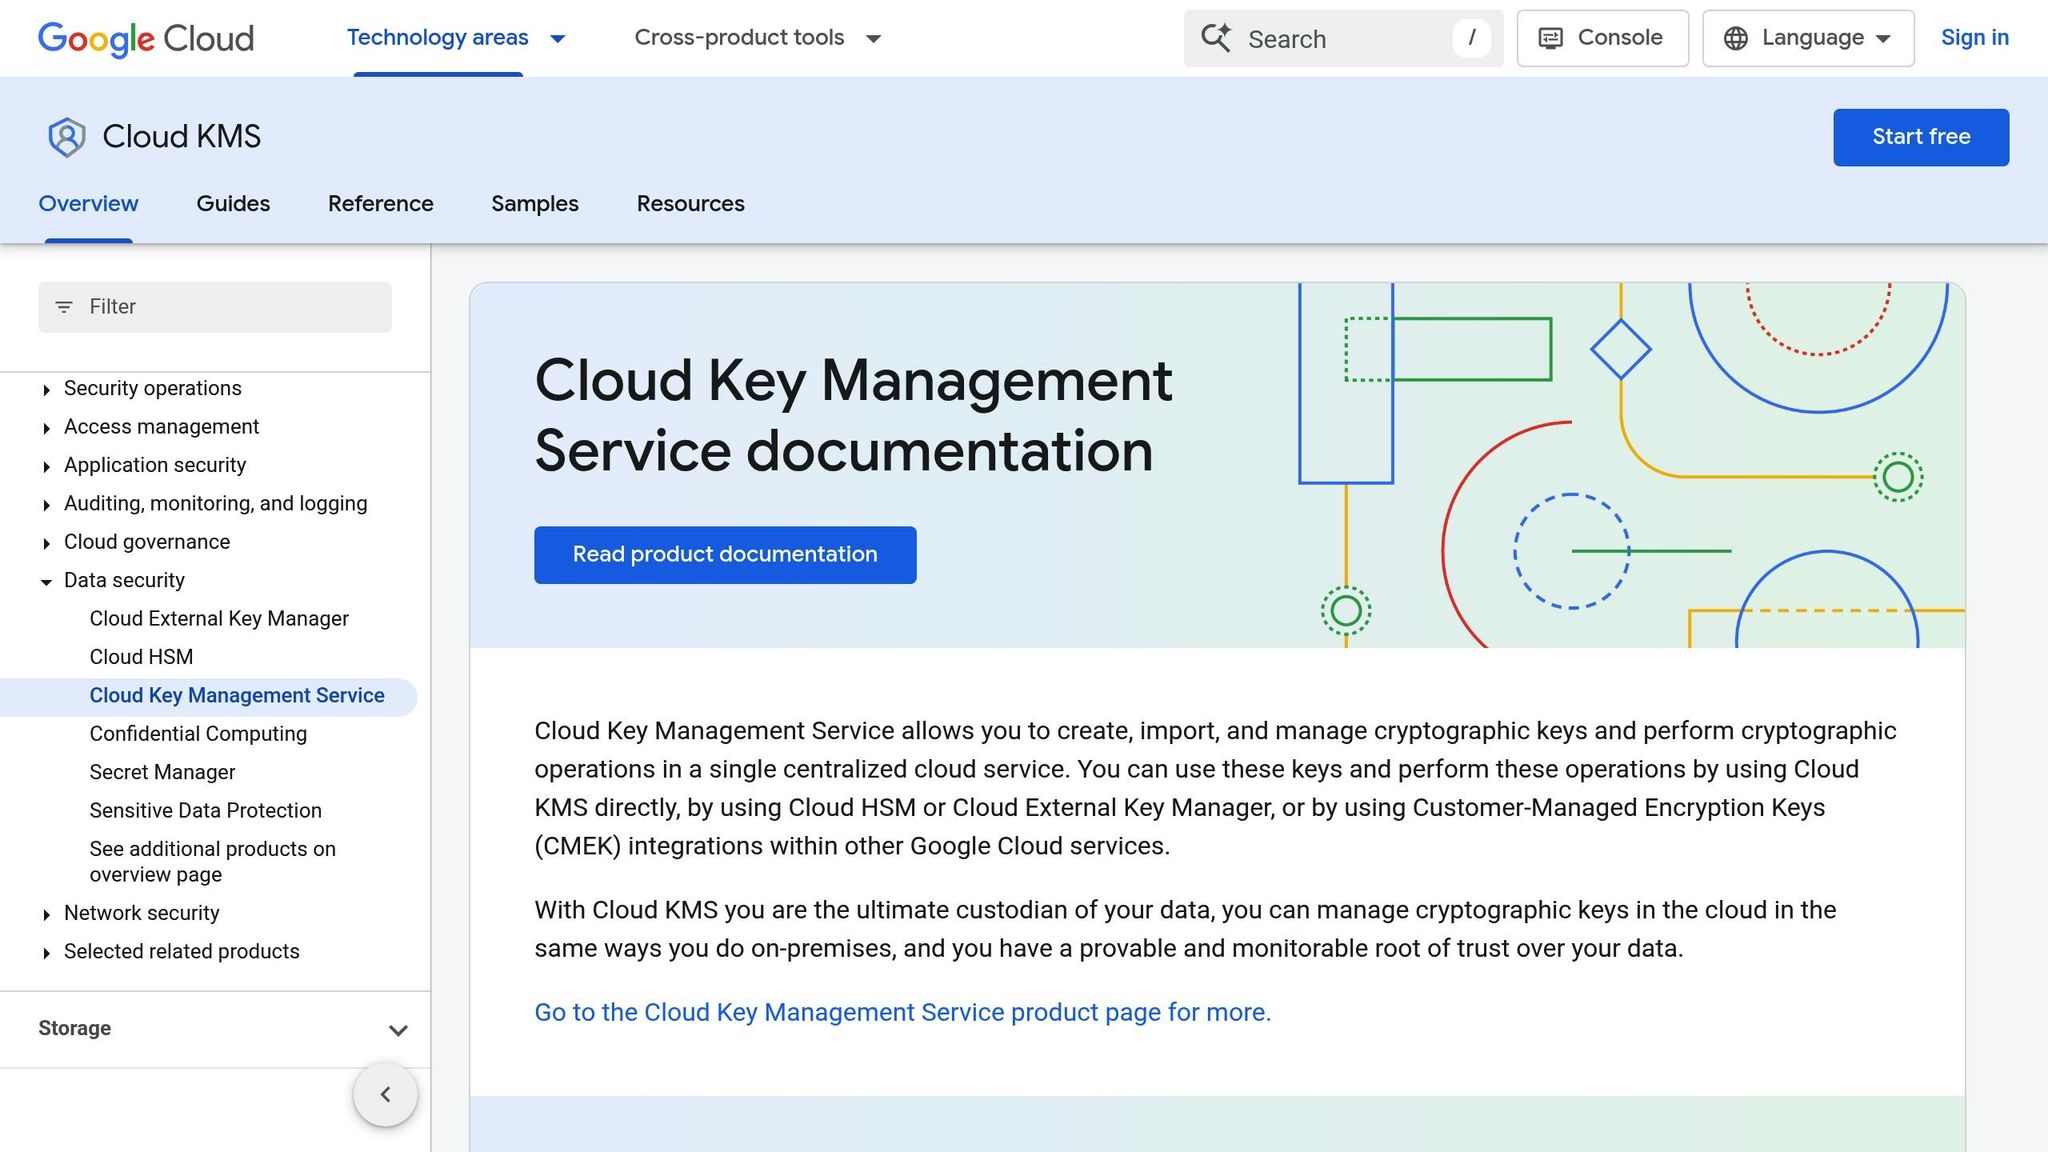Follow the Cloud Key Management Service product page link

coord(901,1012)
